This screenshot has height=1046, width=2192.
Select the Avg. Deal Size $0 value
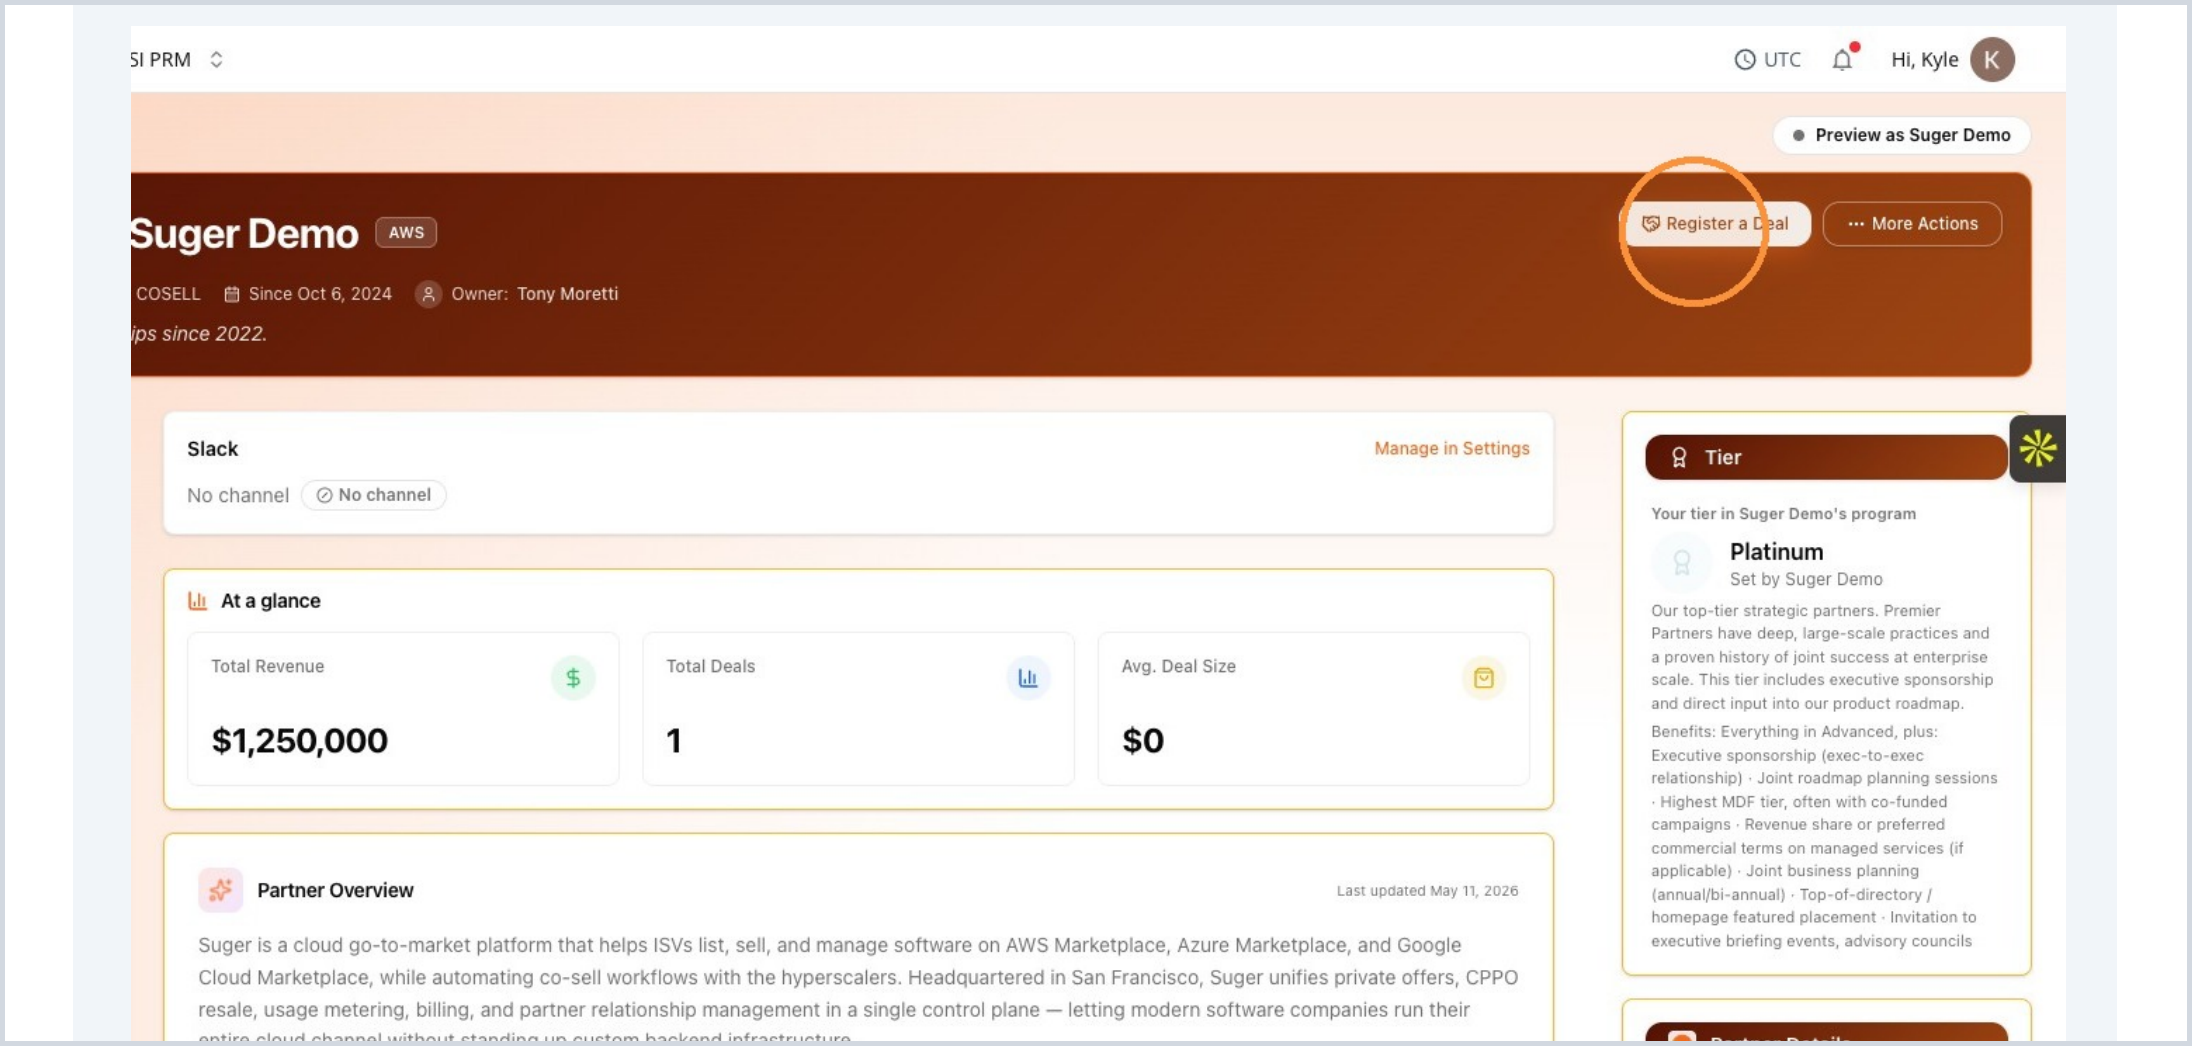click(x=1143, y=740)
